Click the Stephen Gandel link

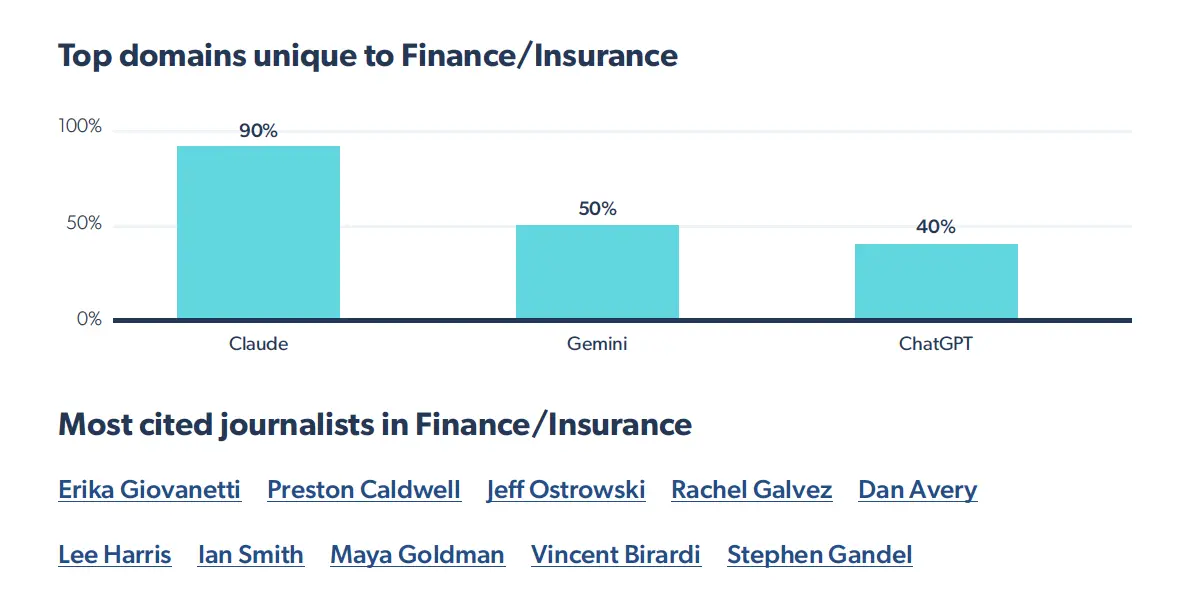coord(819,555)
